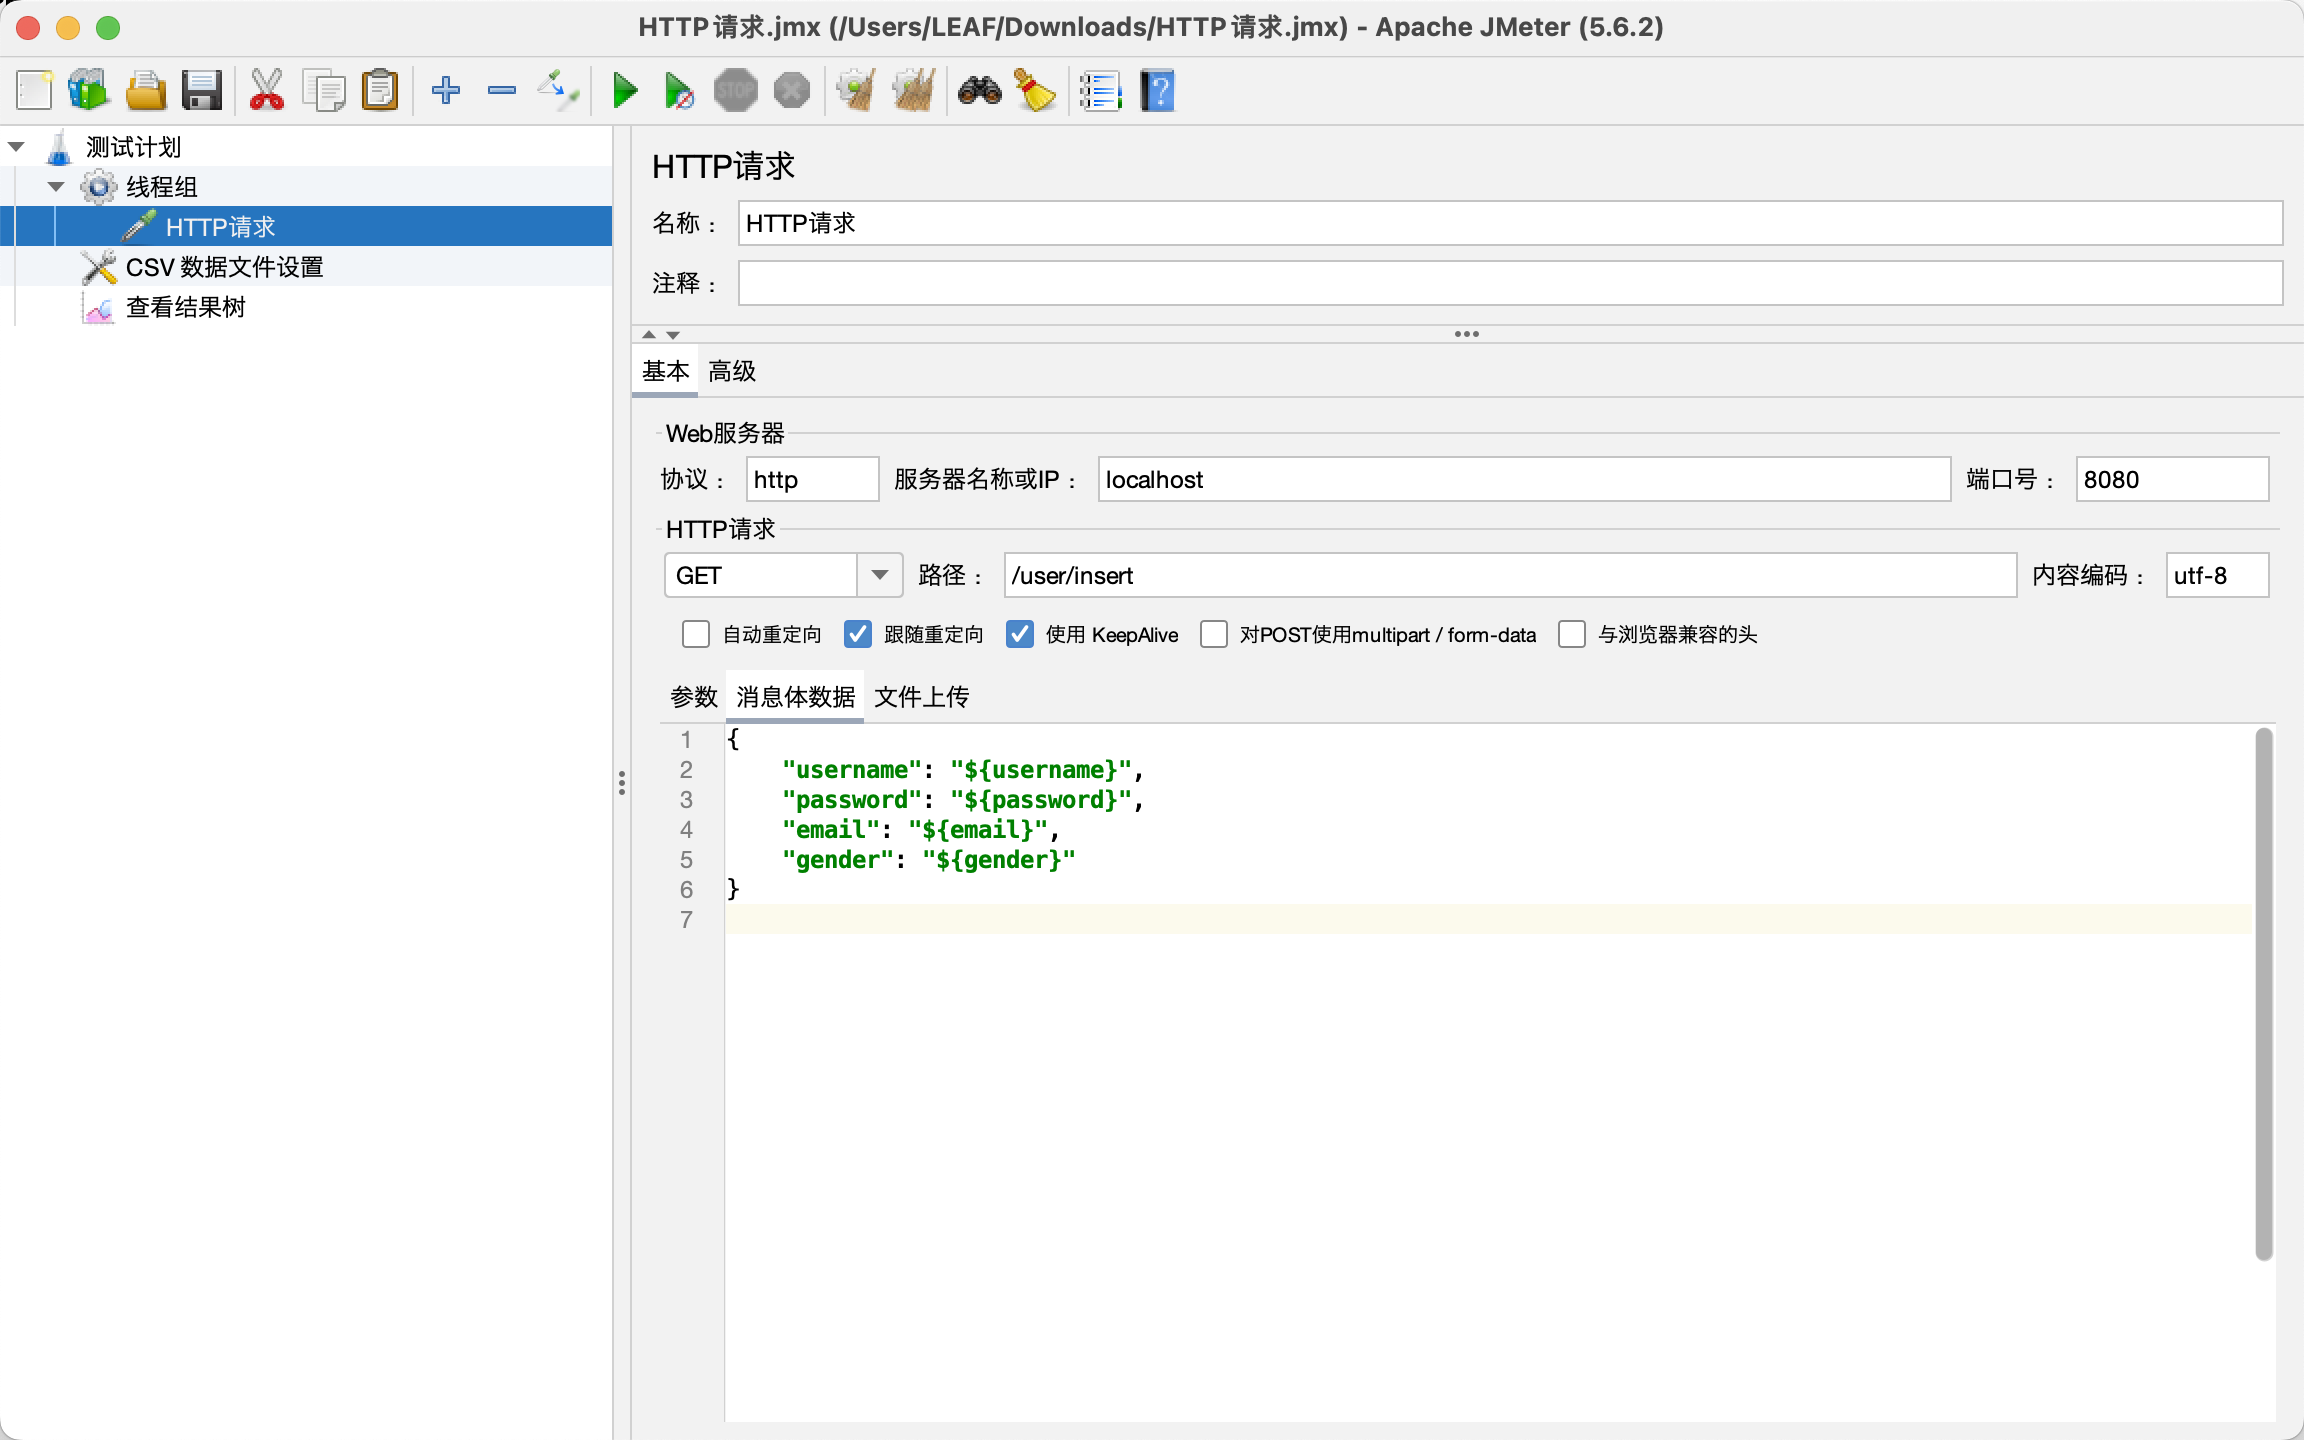Uncheck the 使用 KeepAlive checkbox

point(1020,635)
